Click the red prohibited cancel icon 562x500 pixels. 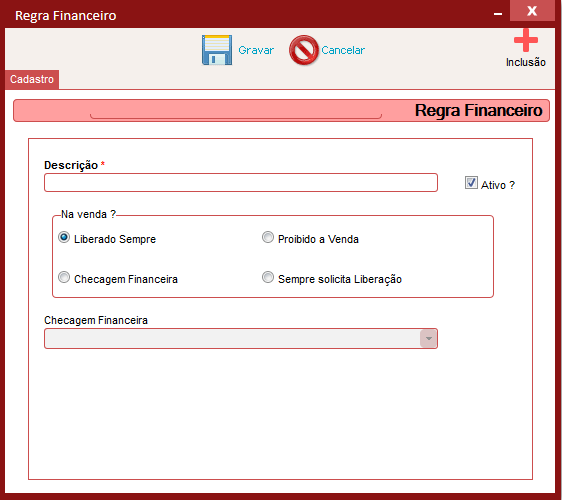click(304, 50)
